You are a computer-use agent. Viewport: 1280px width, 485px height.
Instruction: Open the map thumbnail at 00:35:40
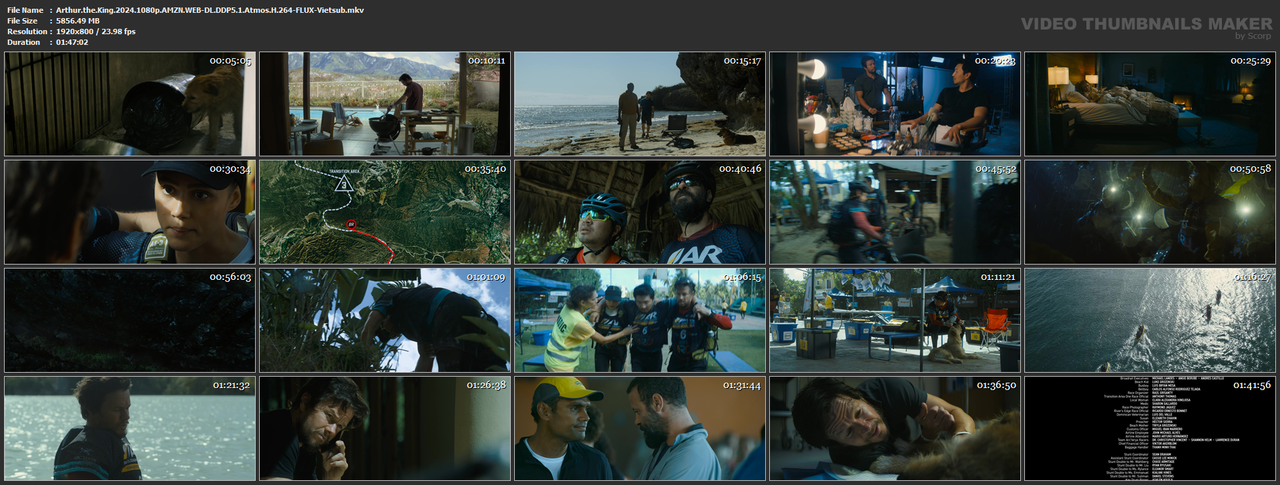[x=384, y=212]
